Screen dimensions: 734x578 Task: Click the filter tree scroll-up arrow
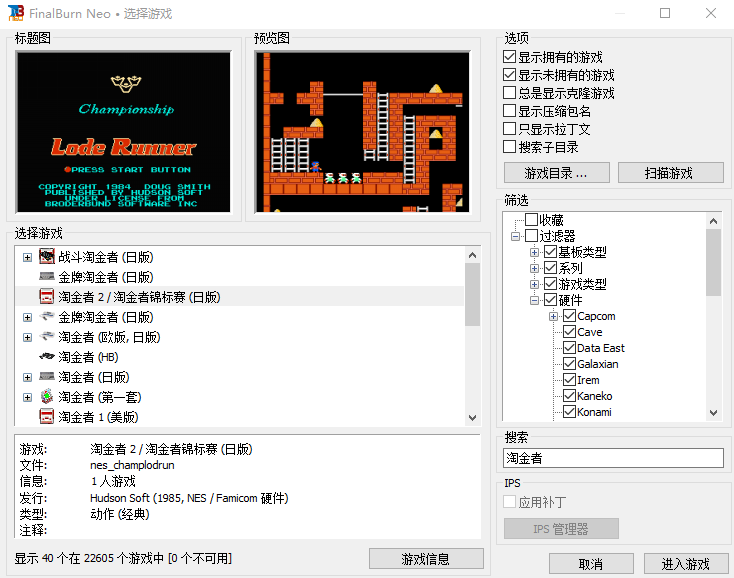coord(713,221)
